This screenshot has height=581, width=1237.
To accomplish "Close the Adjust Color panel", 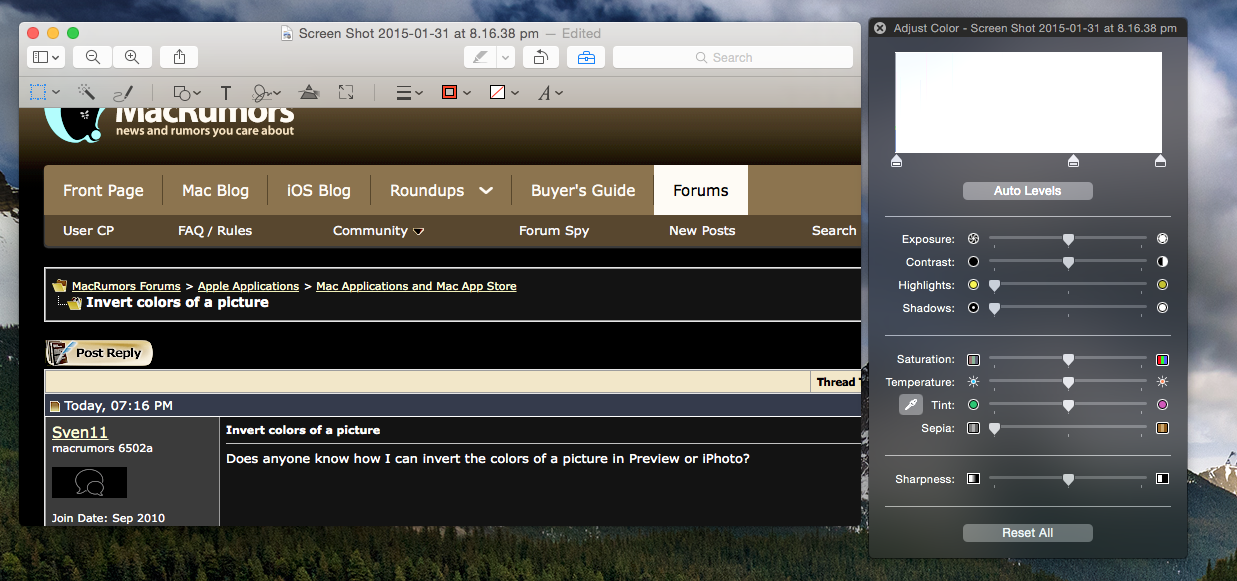I will coord(880,28).
